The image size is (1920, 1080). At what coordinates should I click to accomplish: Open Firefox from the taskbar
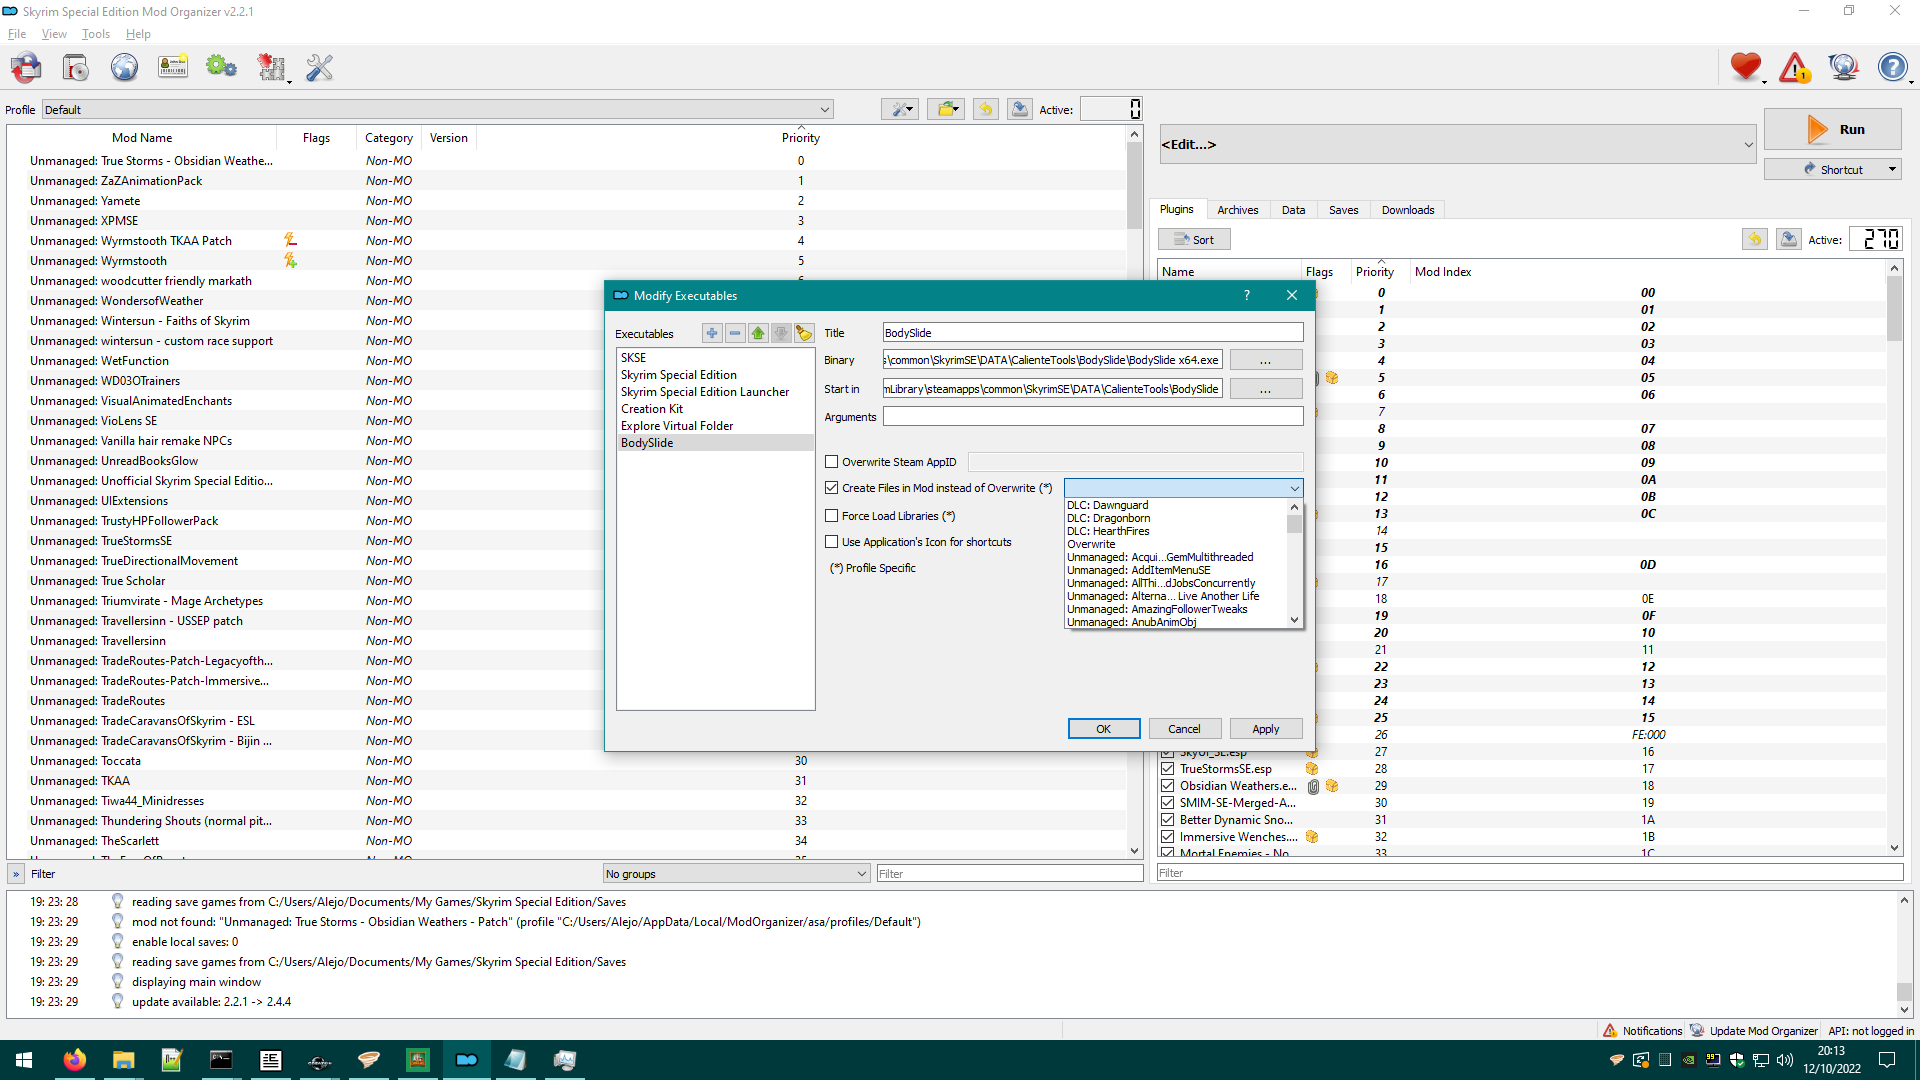[x=74, y=1060]
